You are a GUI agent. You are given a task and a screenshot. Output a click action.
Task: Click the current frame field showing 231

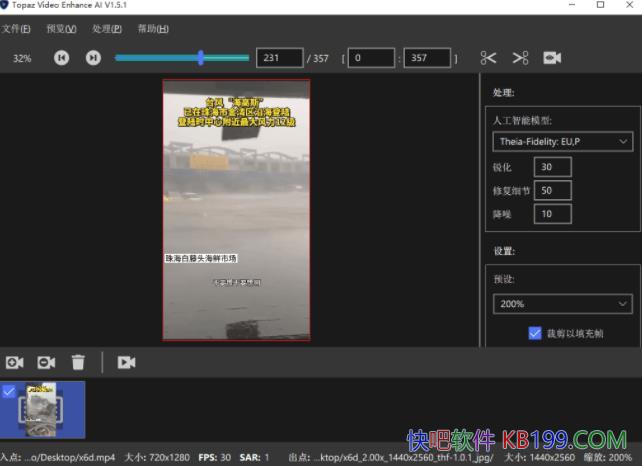click(x=280, y=58)
